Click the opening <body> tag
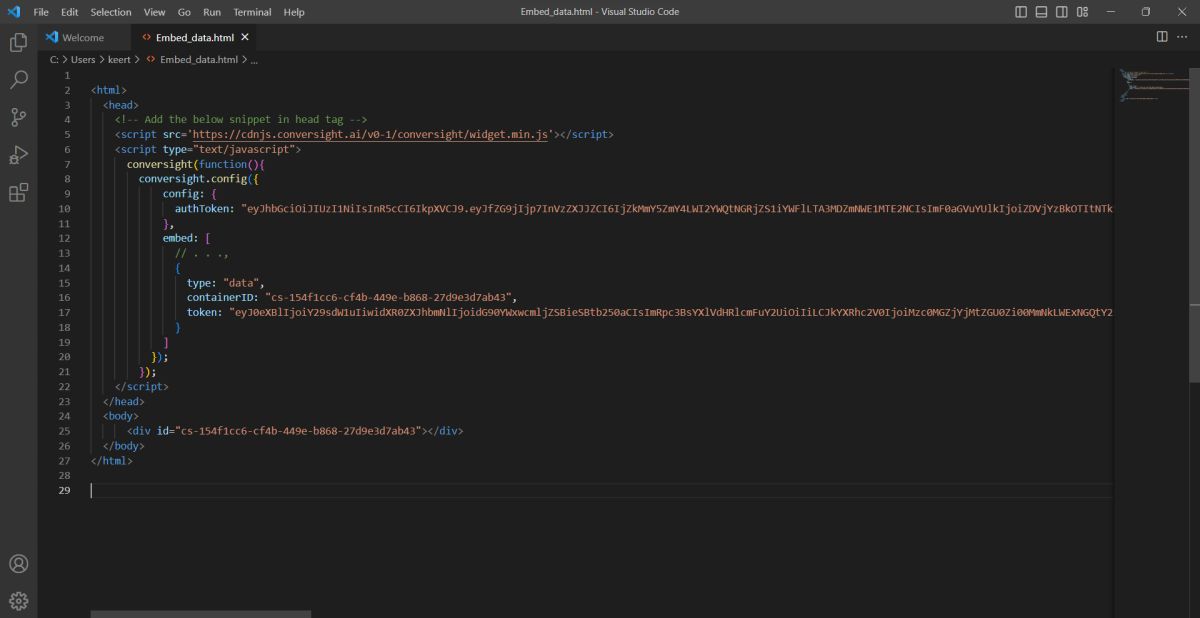 pos(121,416)
